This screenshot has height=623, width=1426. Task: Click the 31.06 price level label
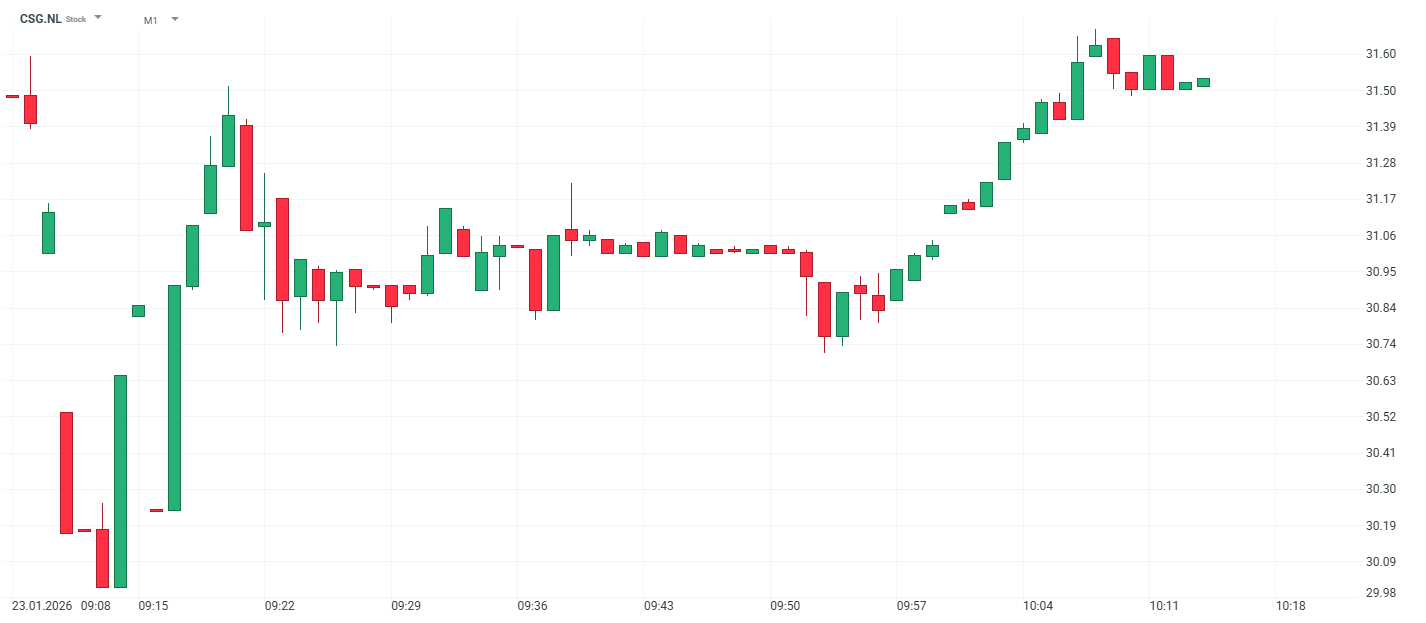pyautogui.click(x=1379, y=236)
